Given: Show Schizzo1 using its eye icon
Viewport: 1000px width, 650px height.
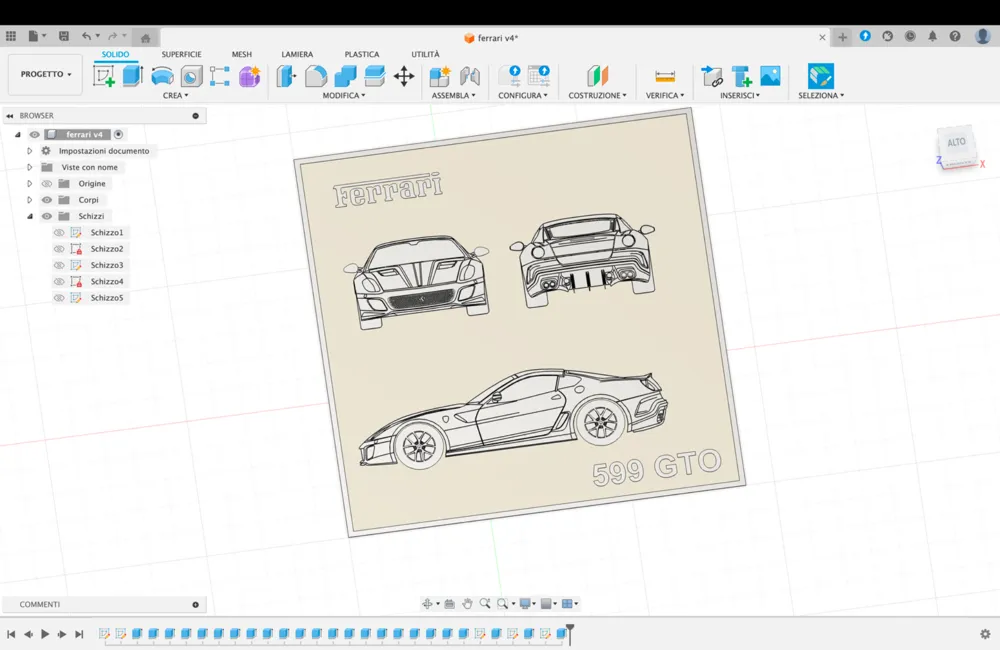Looking at the screenshot, I should point(59,233).
